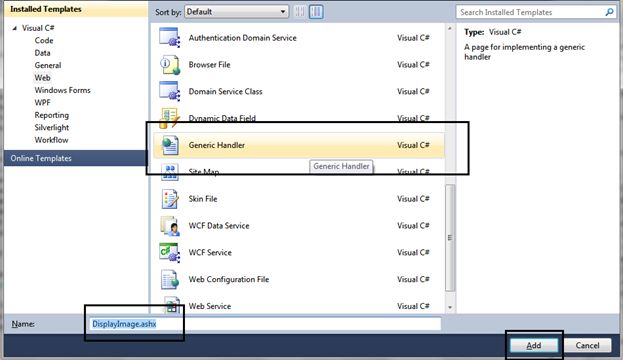
Task: Select the Authentication Domain Service template icon
Action: [x=170, y=37]
